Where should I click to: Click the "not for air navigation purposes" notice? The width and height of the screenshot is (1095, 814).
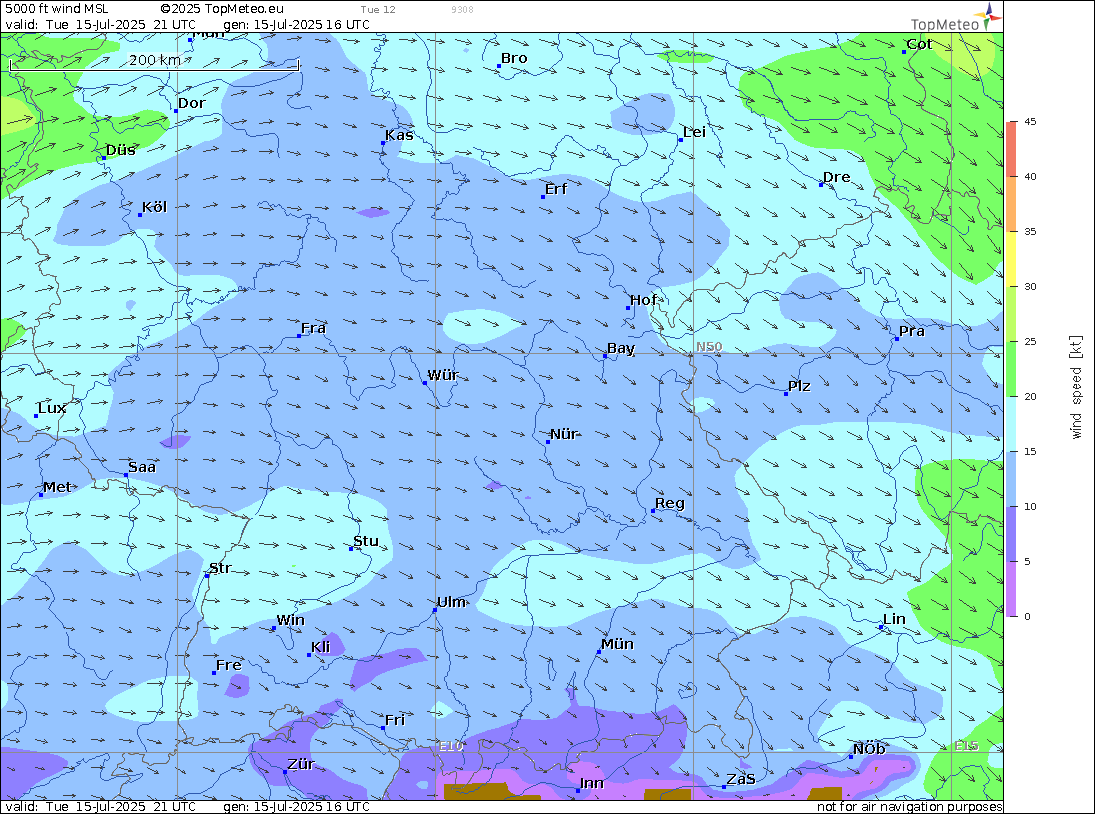[x=910, y=806]
